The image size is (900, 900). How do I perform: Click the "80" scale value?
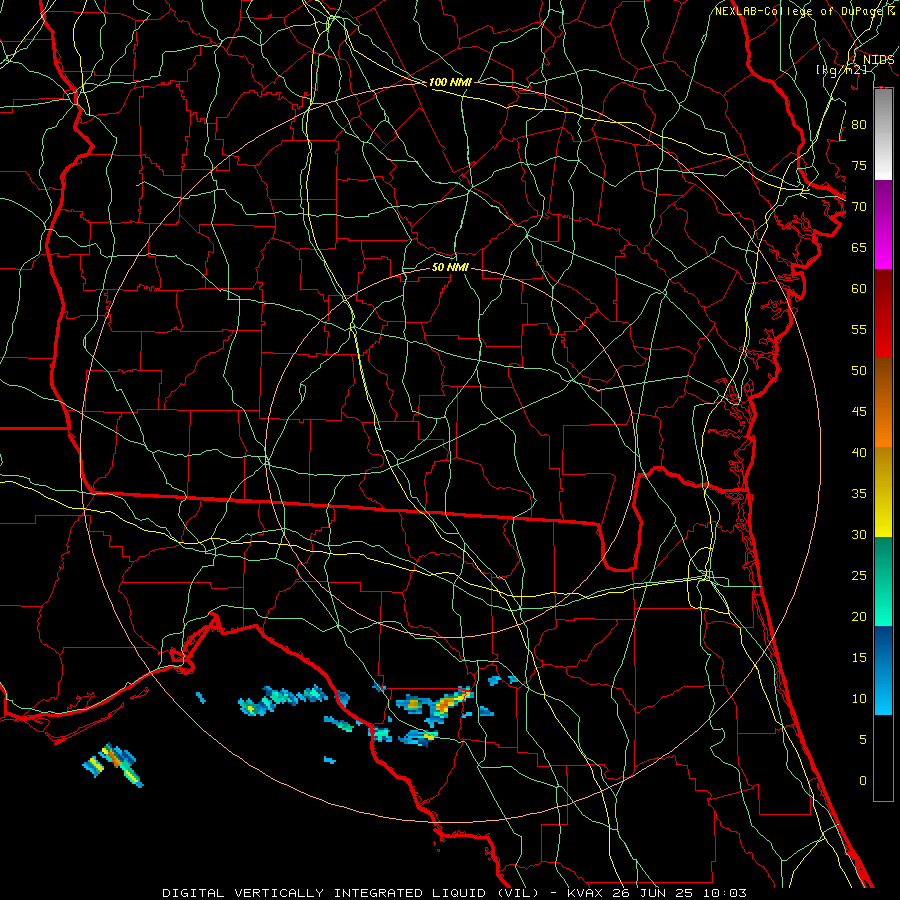859,125
